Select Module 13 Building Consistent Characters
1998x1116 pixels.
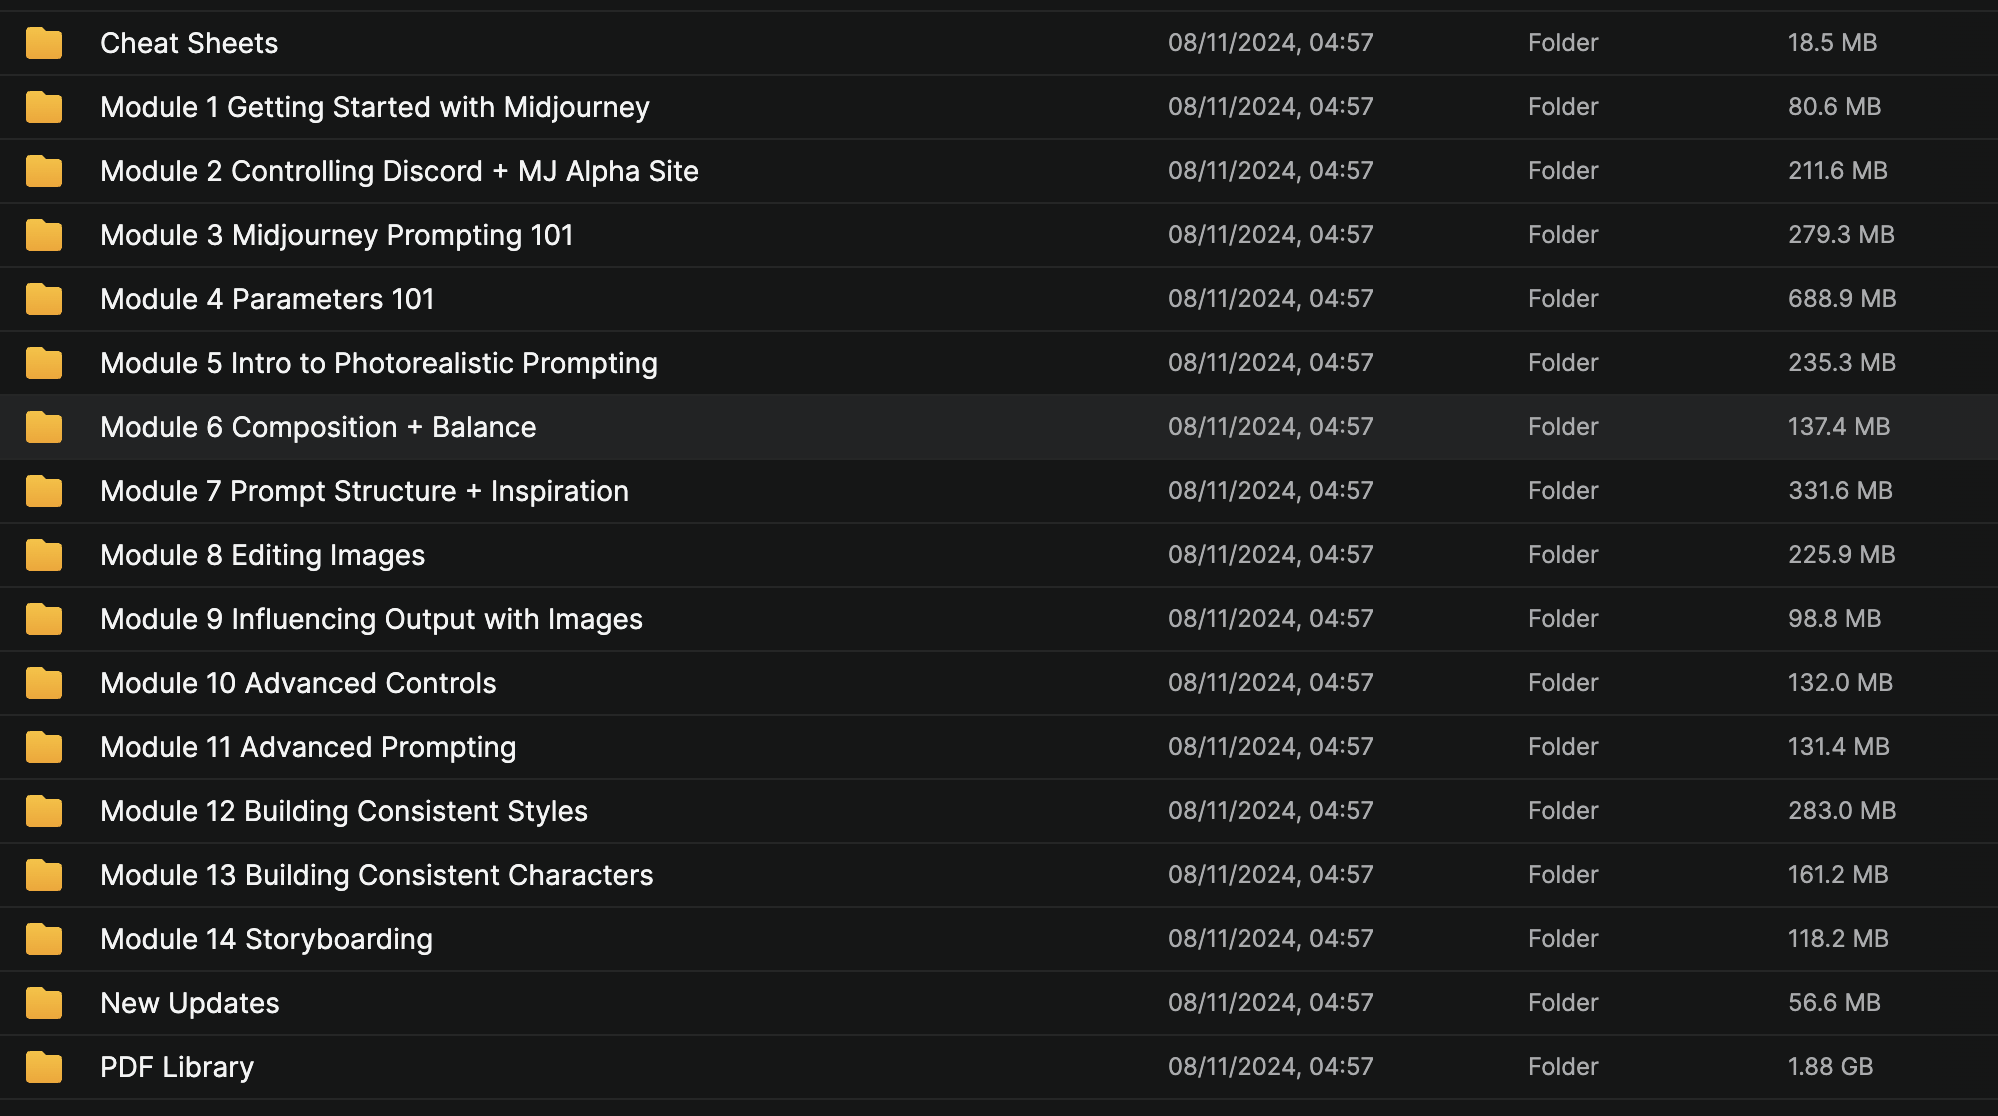(376, 875)
